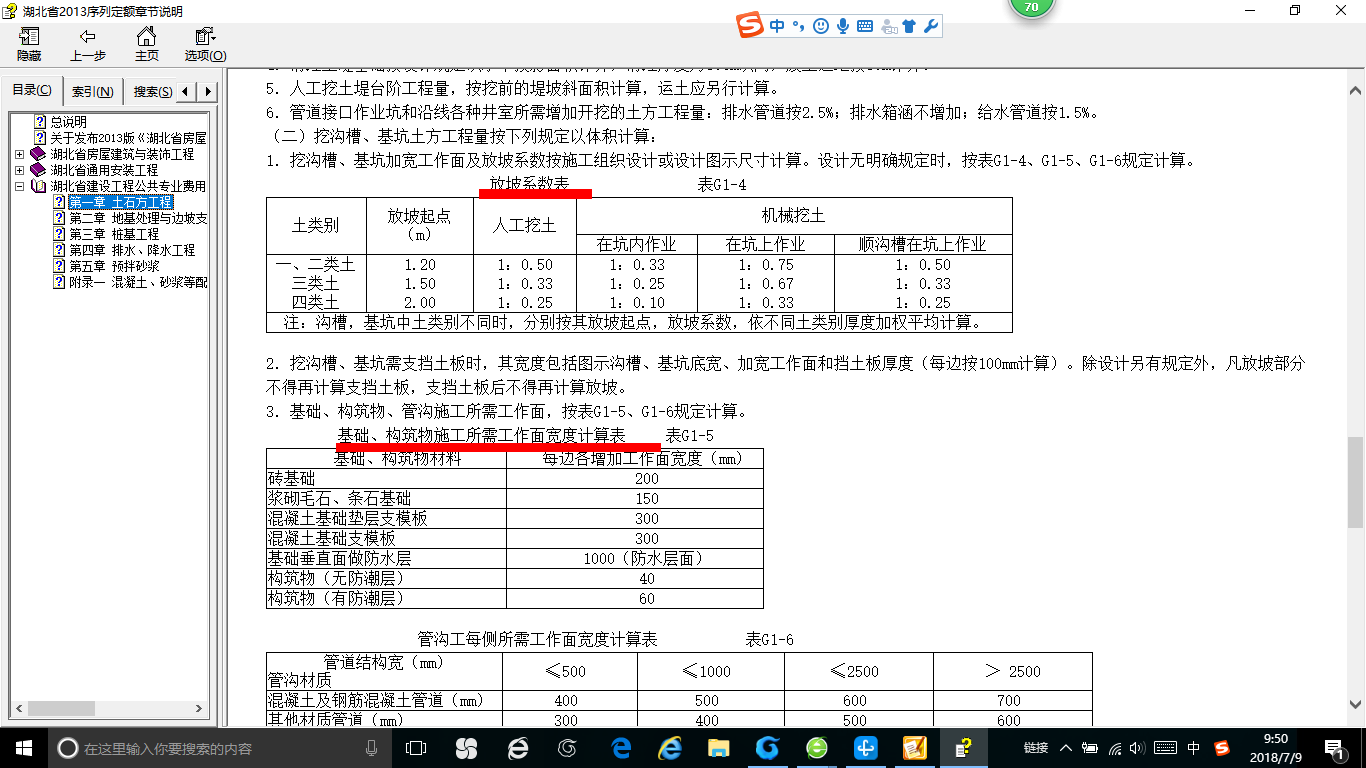
Task: Switch to the 索引(N) index tab
Action: (x=92, y=92)
